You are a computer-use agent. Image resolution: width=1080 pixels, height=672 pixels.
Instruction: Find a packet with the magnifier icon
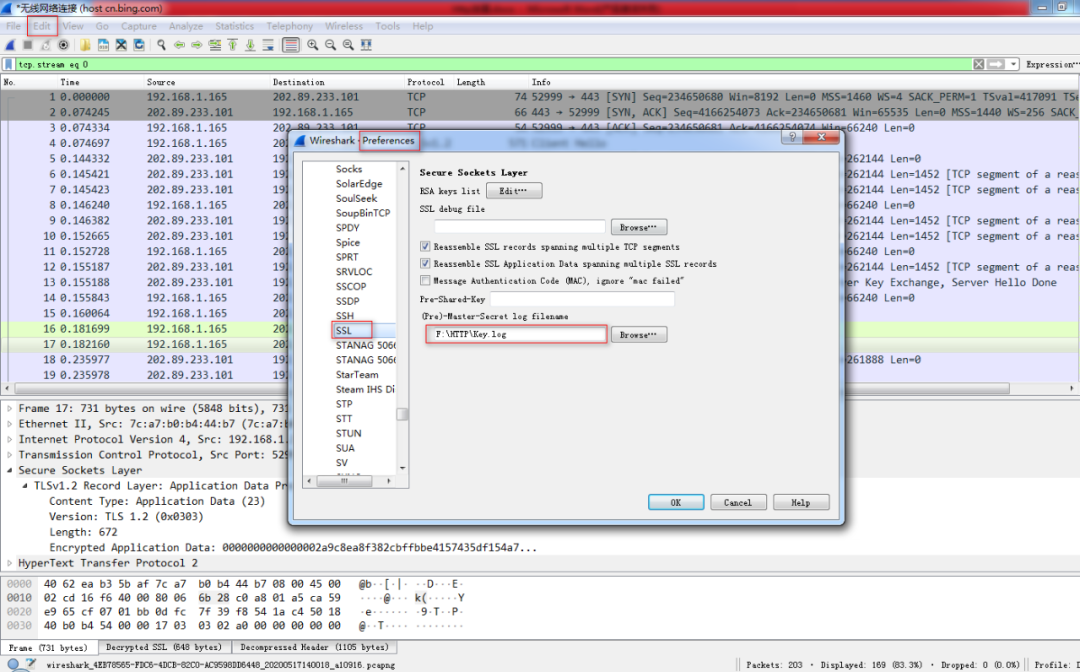[161, 45]
